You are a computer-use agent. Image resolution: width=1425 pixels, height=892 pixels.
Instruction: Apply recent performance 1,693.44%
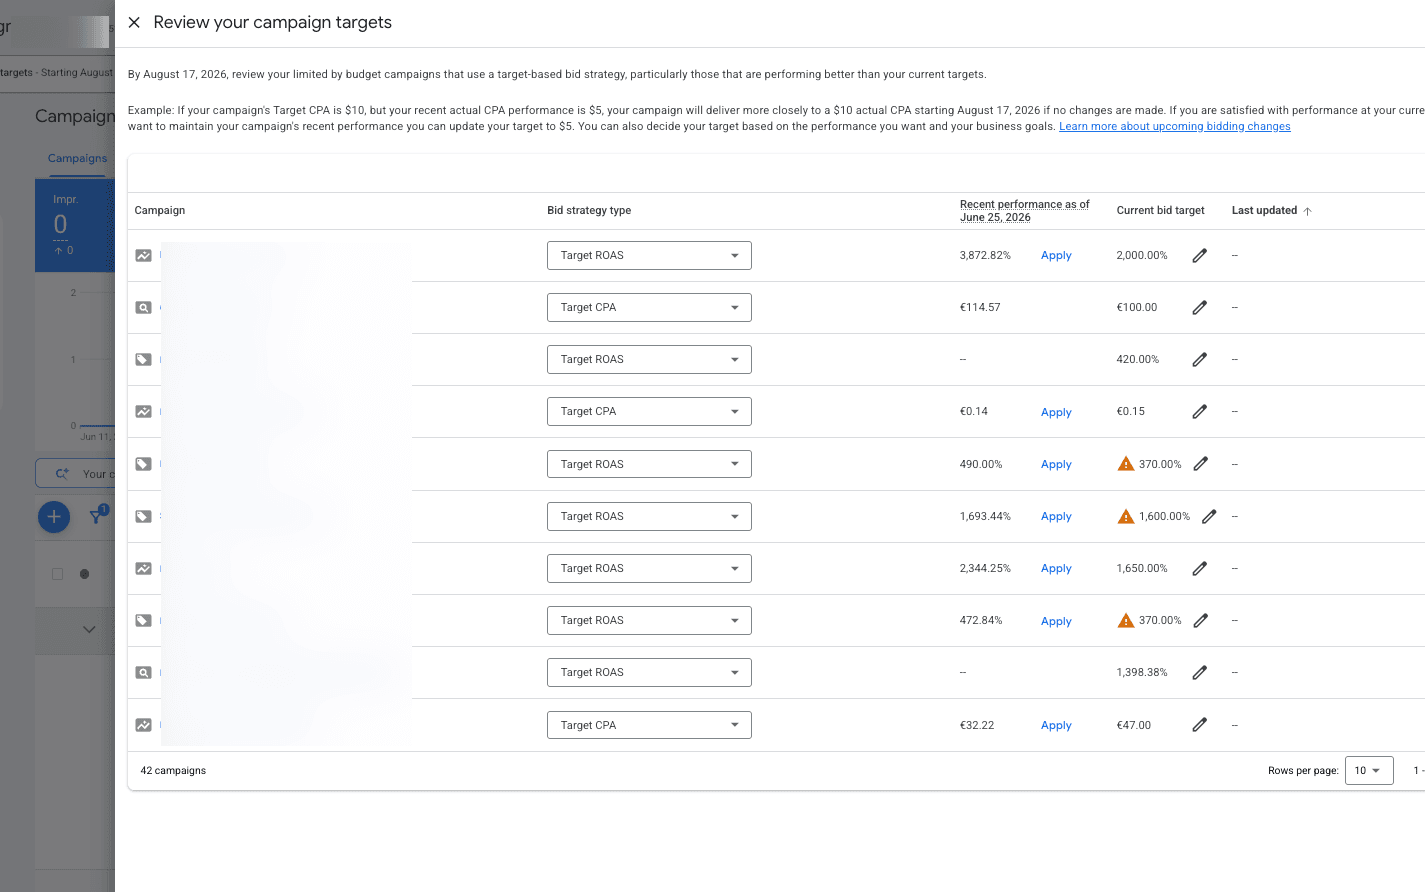click(x=1056, y=516)
